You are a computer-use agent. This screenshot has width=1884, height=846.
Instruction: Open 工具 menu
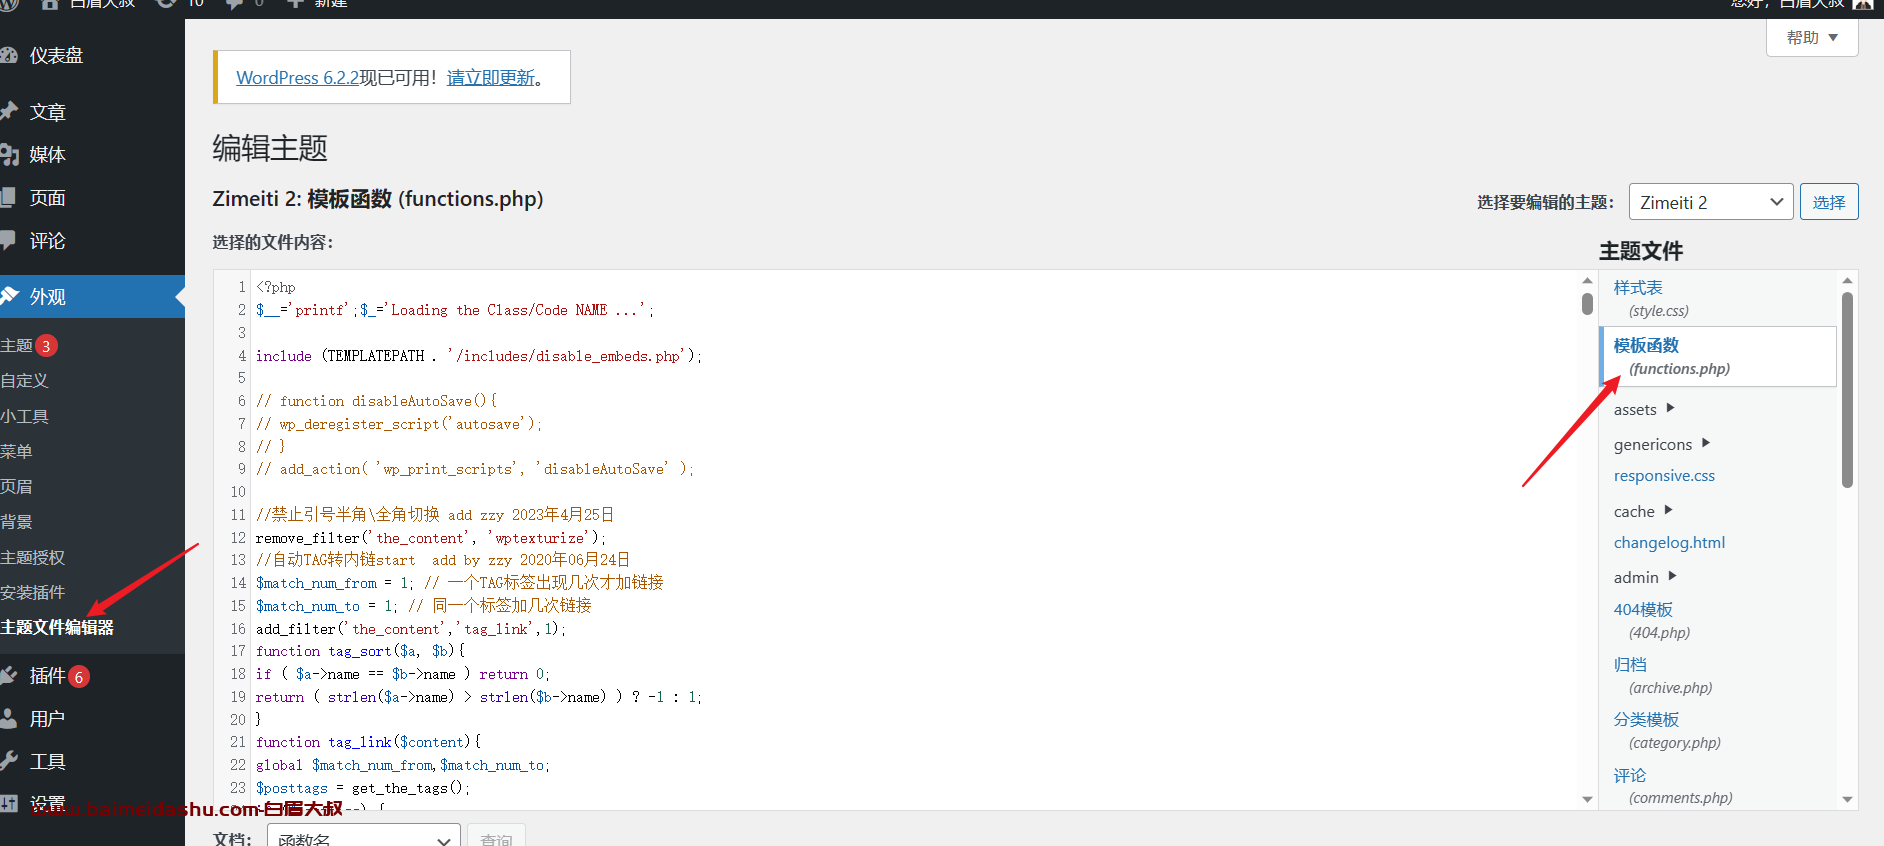47,761
